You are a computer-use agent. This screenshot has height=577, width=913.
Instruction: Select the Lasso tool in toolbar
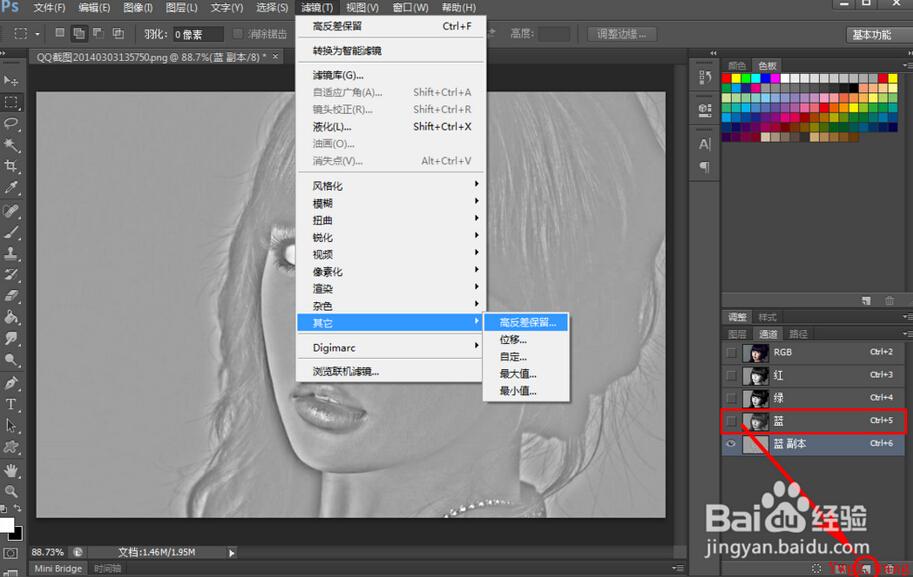[x=12, y=123]
